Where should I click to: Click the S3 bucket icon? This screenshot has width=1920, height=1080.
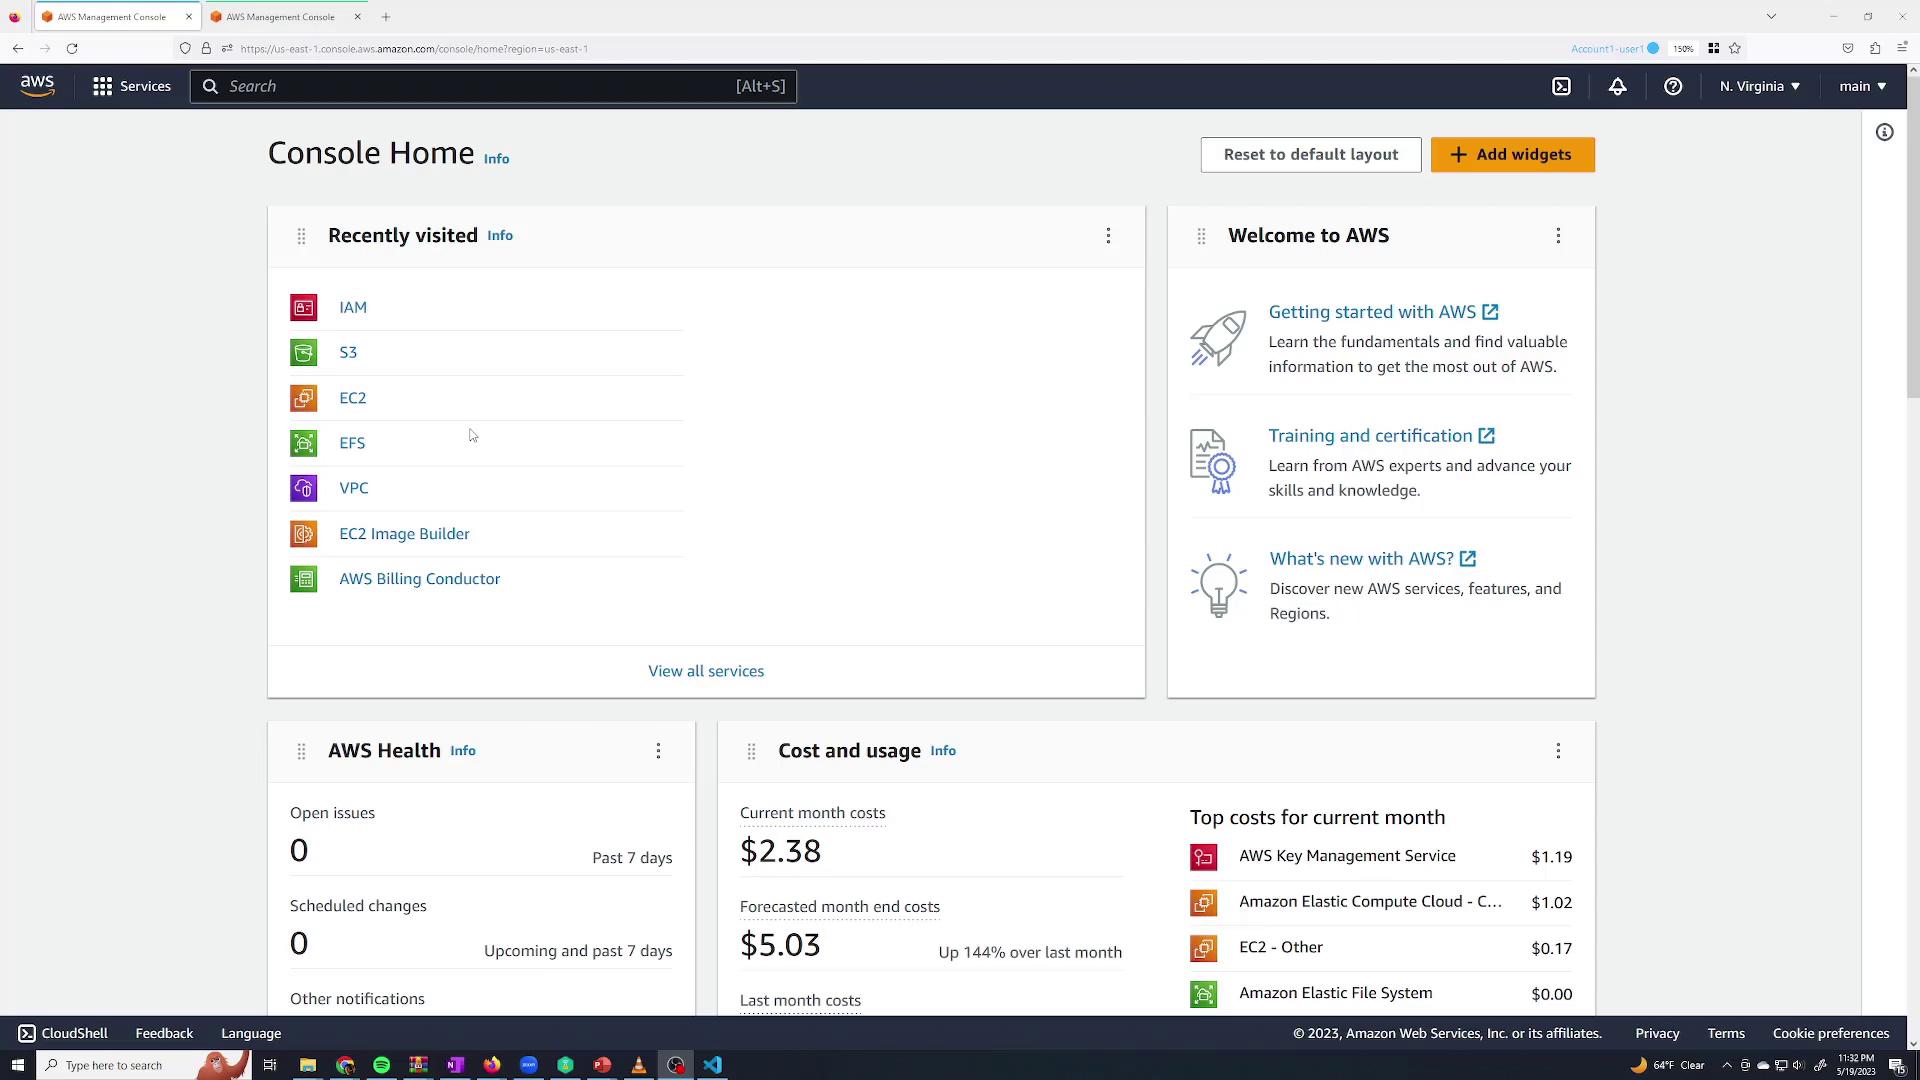304,353
